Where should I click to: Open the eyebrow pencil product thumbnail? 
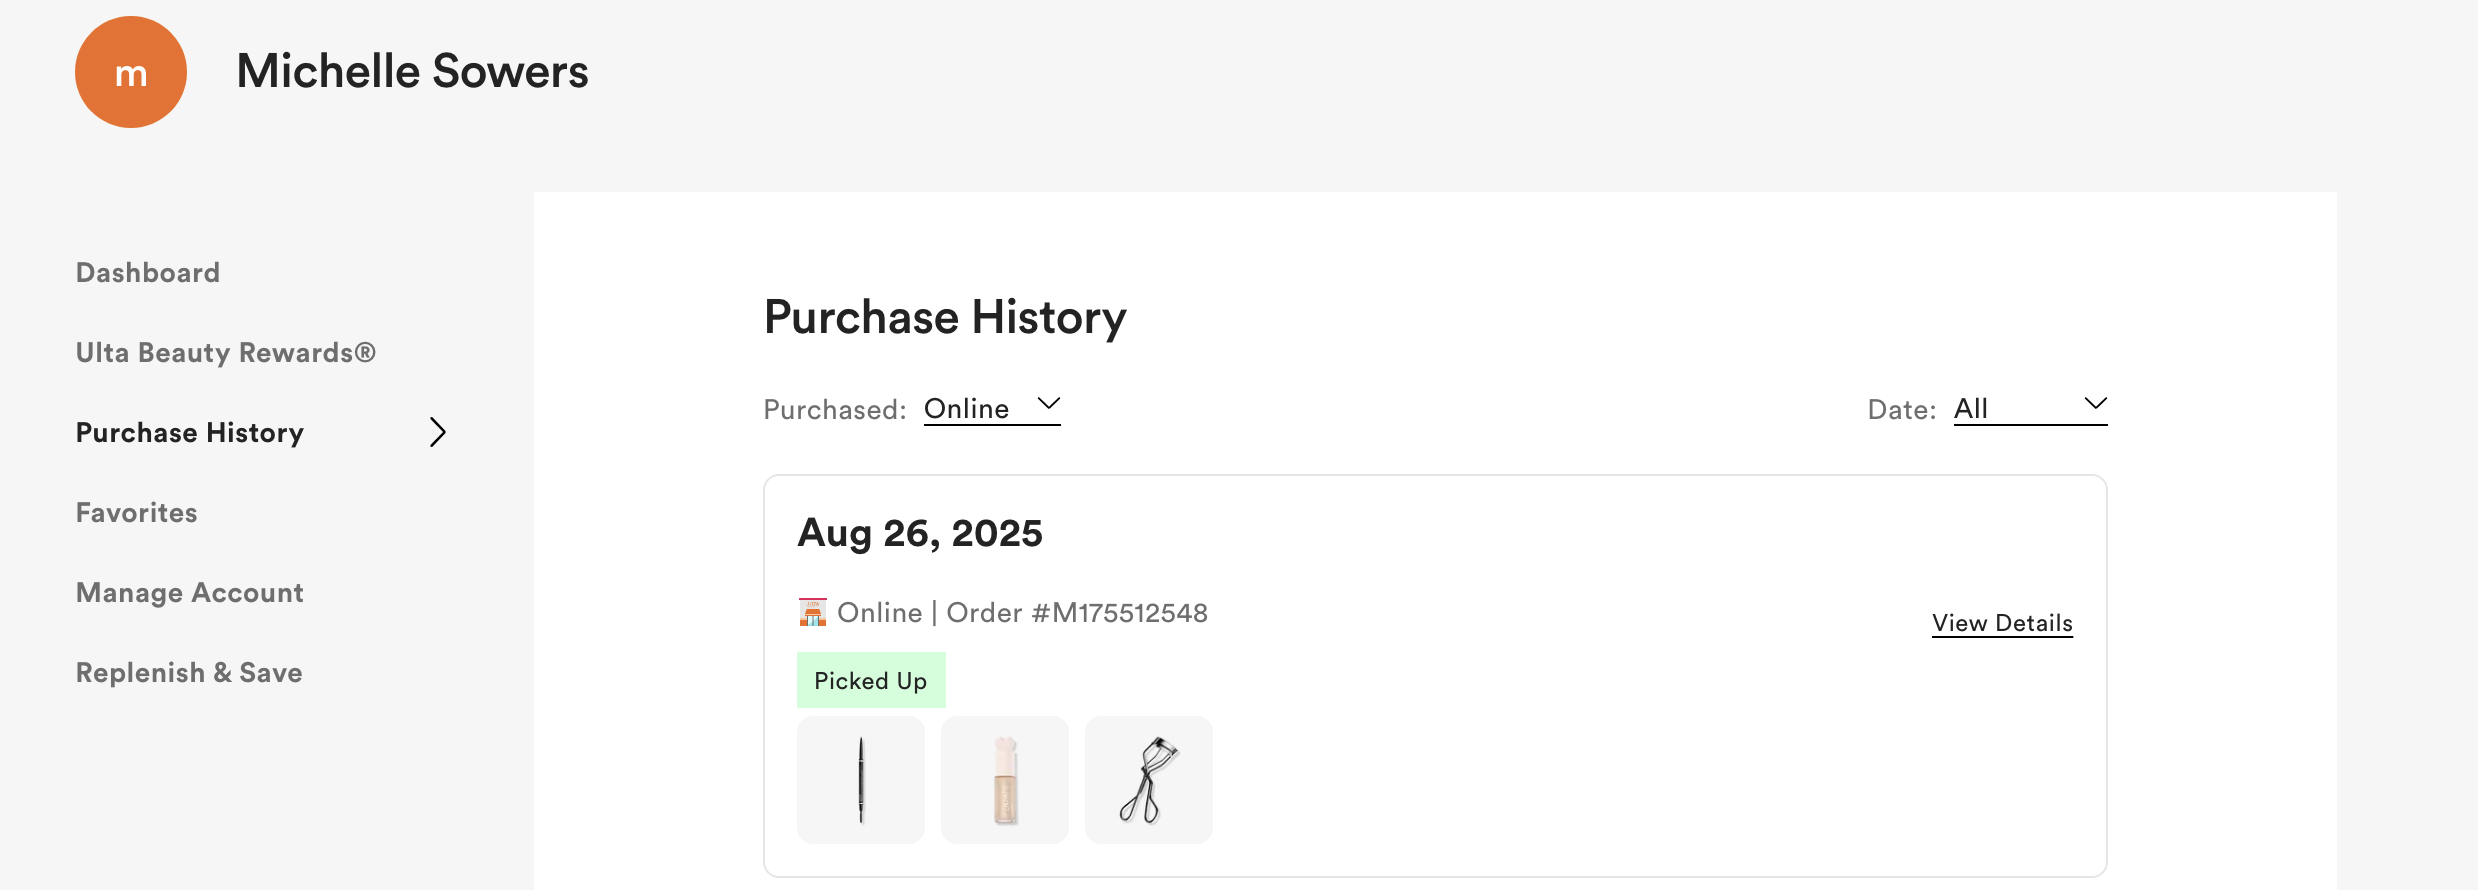coord(861,780)
